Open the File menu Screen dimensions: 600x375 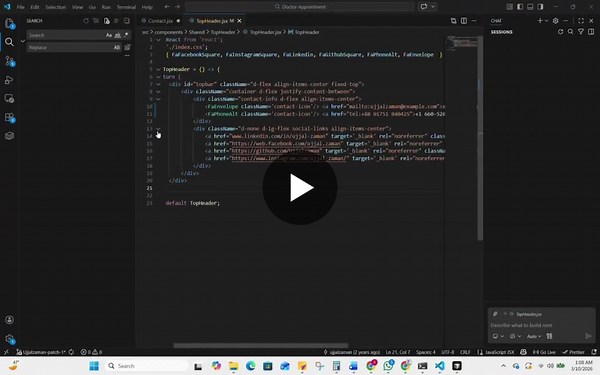(x=20, y=7)
